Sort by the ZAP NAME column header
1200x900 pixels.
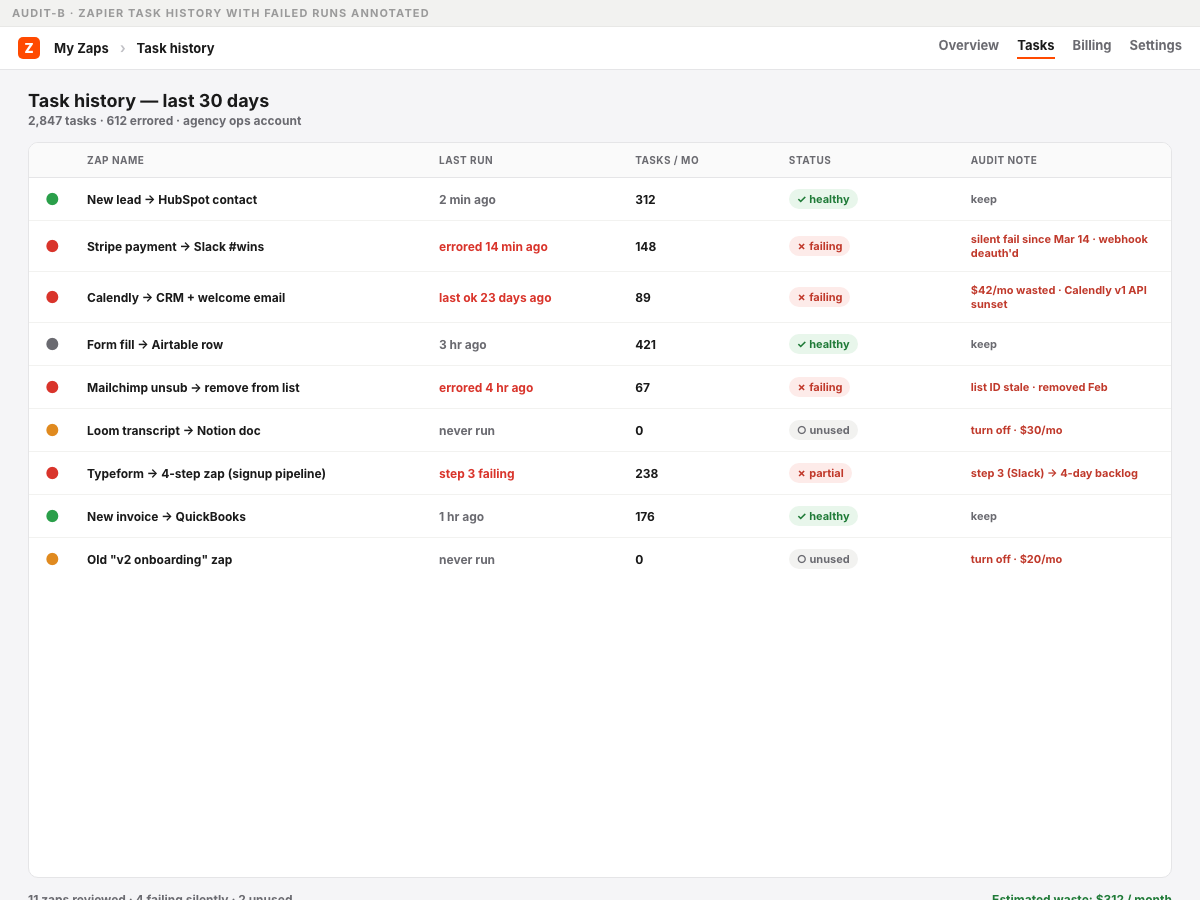pos(115,160)
